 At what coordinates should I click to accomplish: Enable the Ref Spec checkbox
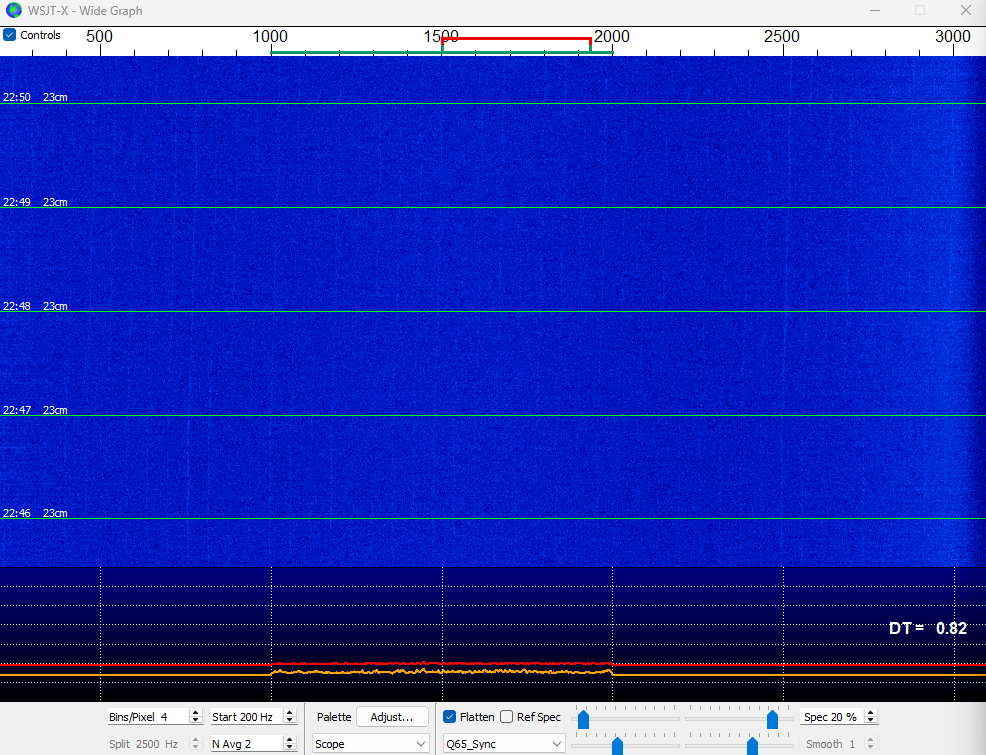(x=507, y=717)
